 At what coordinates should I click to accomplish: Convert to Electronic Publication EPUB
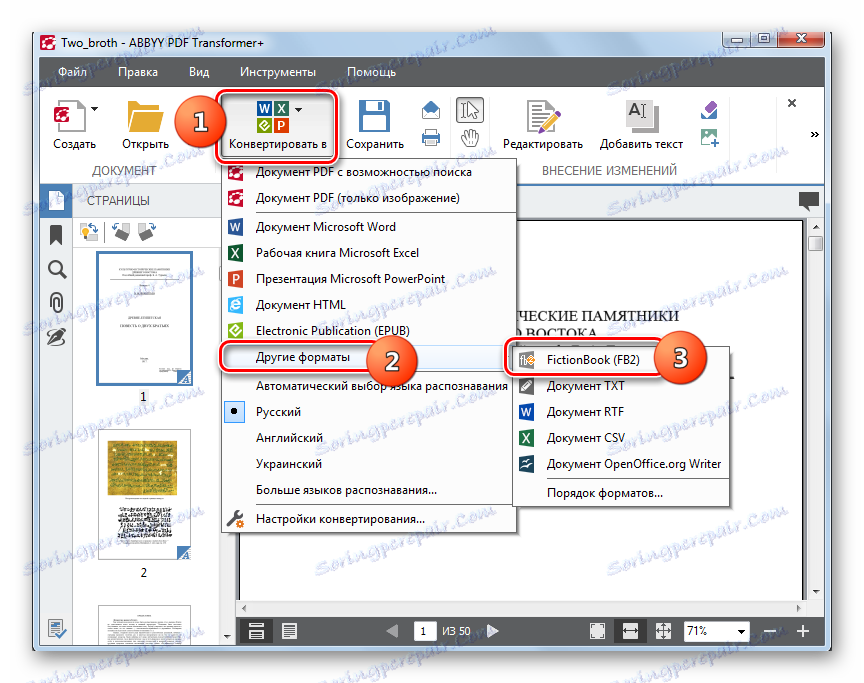pyautogui.click(x=368, y=330)
